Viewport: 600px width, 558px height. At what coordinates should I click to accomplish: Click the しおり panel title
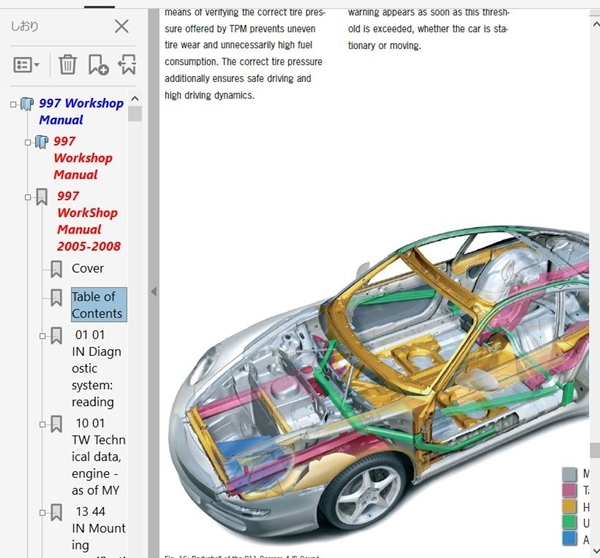[24, 26]
